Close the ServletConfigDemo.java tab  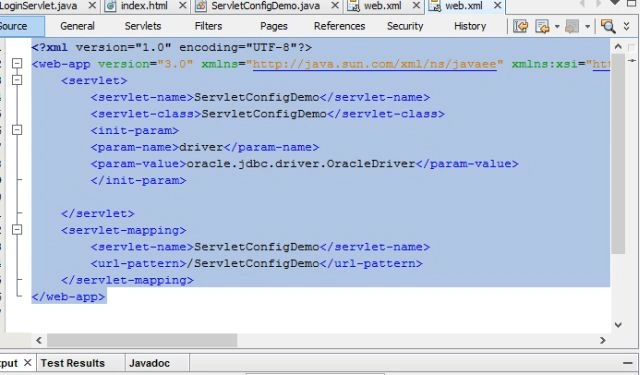click(x=335, y=5)
